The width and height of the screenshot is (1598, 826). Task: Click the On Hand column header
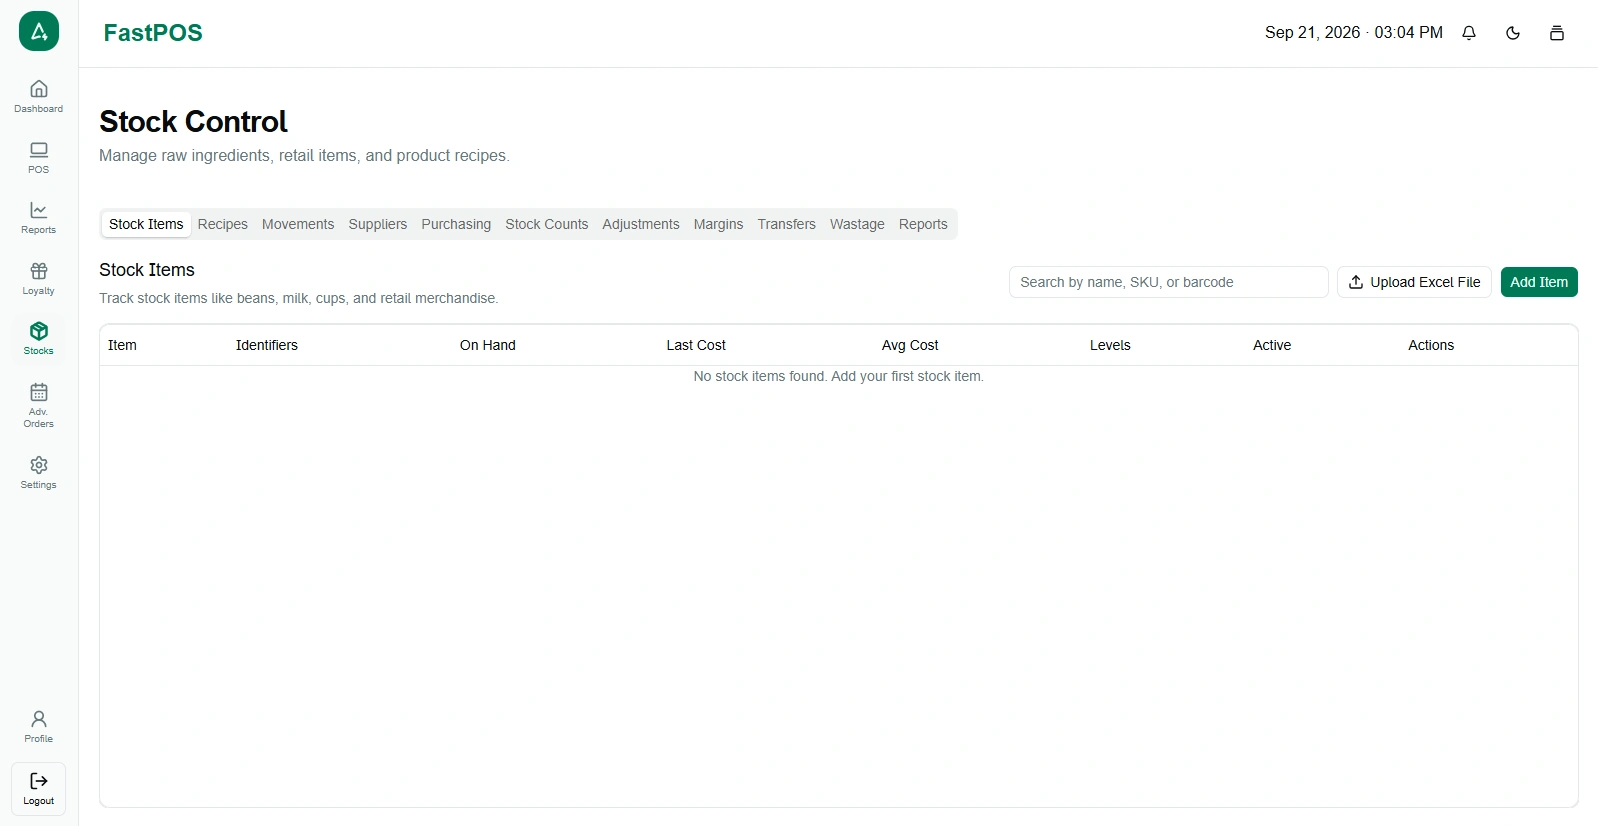tap(488, 345)
